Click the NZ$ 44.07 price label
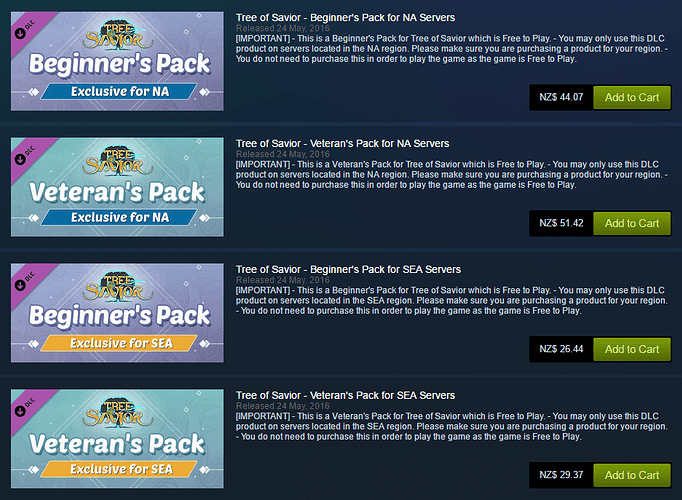Image resolution: width=682 pixels, height=500 pixels. (x=561, y=97)
